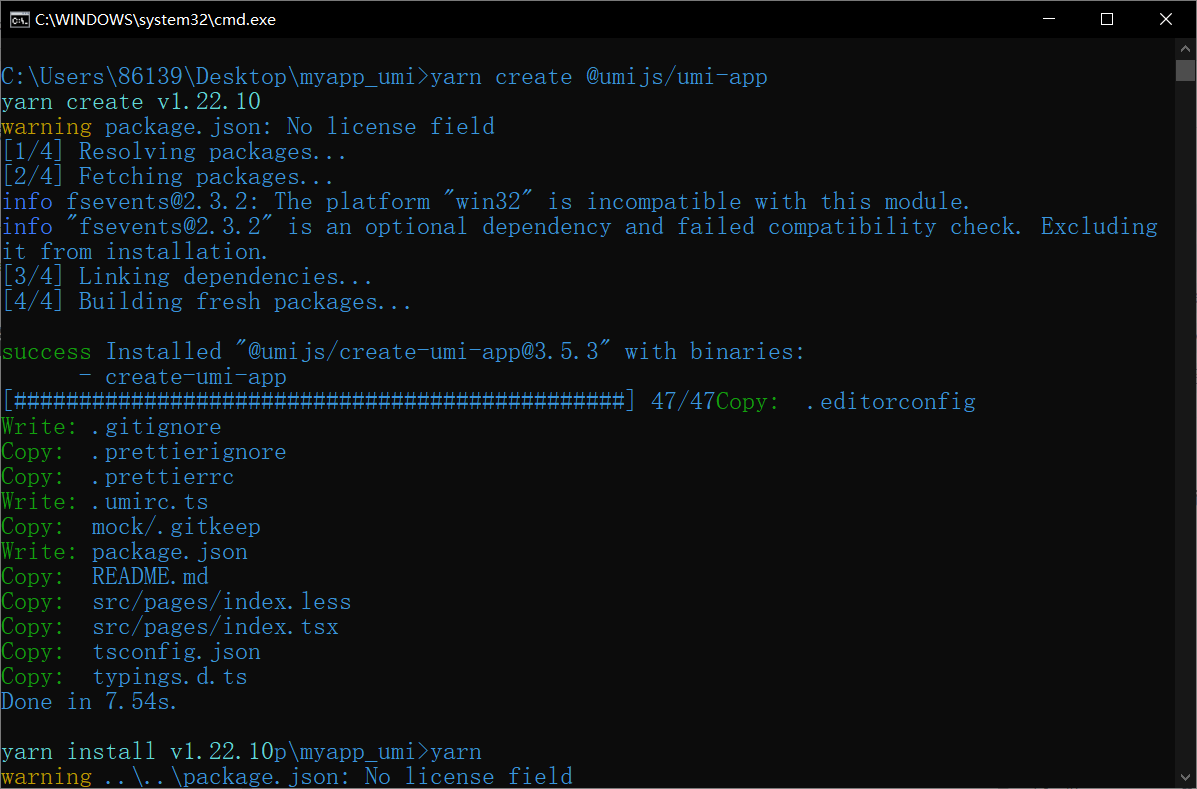The image size is (1197, 789).
Task: Click the minimize icon on the title bar
Action: coord(1048,18)
